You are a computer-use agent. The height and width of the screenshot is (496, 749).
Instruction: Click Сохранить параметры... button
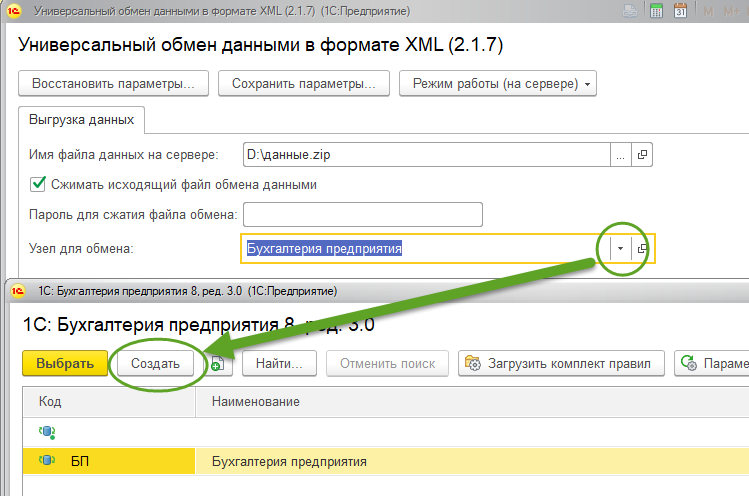(x=304, y=84)
